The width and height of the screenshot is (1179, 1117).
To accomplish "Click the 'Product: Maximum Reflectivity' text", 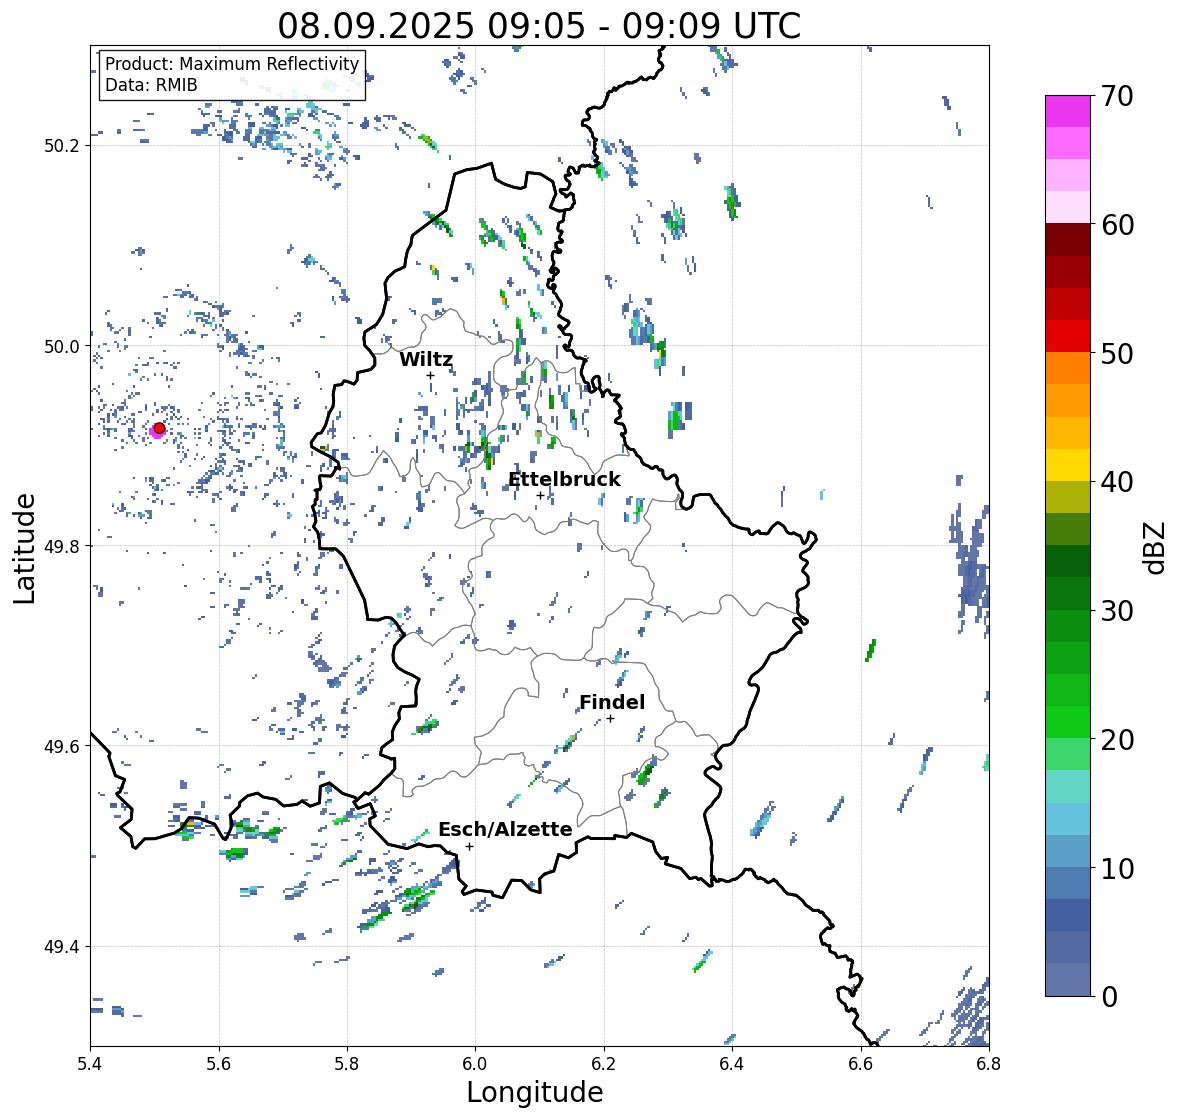I will pyautogui.click(x=232, y=64).
